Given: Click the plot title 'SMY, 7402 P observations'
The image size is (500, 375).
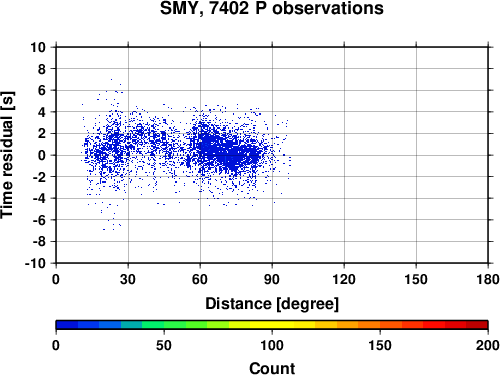Looking at the screenshot, I should coord(272,9).
